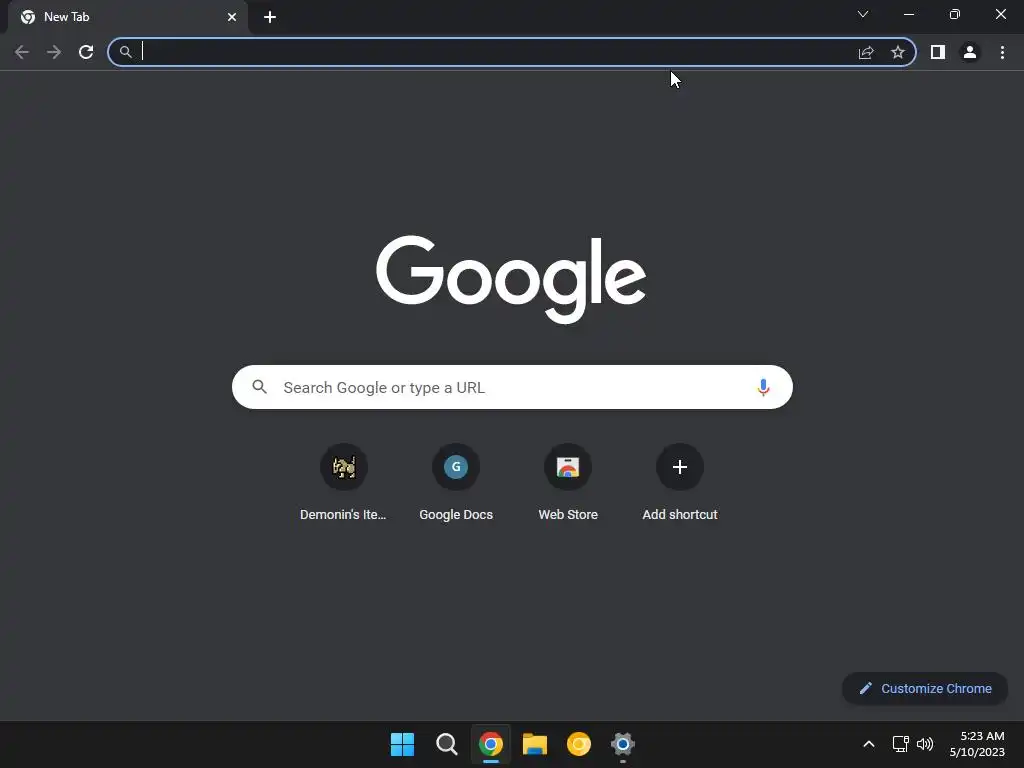
Task: Open Settings gear in taskbar
Action: (623, 744)
